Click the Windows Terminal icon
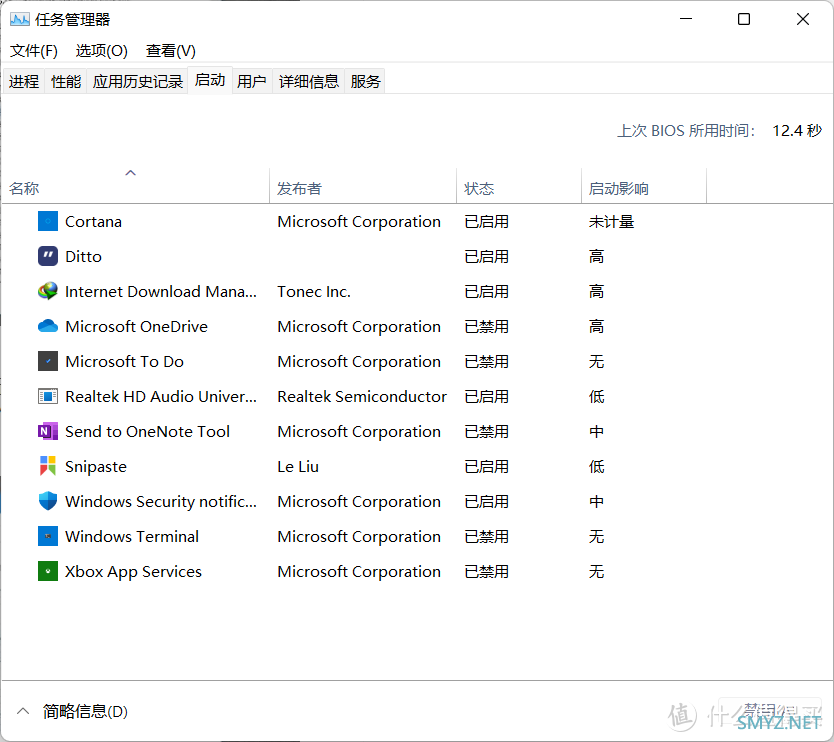 click(x=48, y=536)
